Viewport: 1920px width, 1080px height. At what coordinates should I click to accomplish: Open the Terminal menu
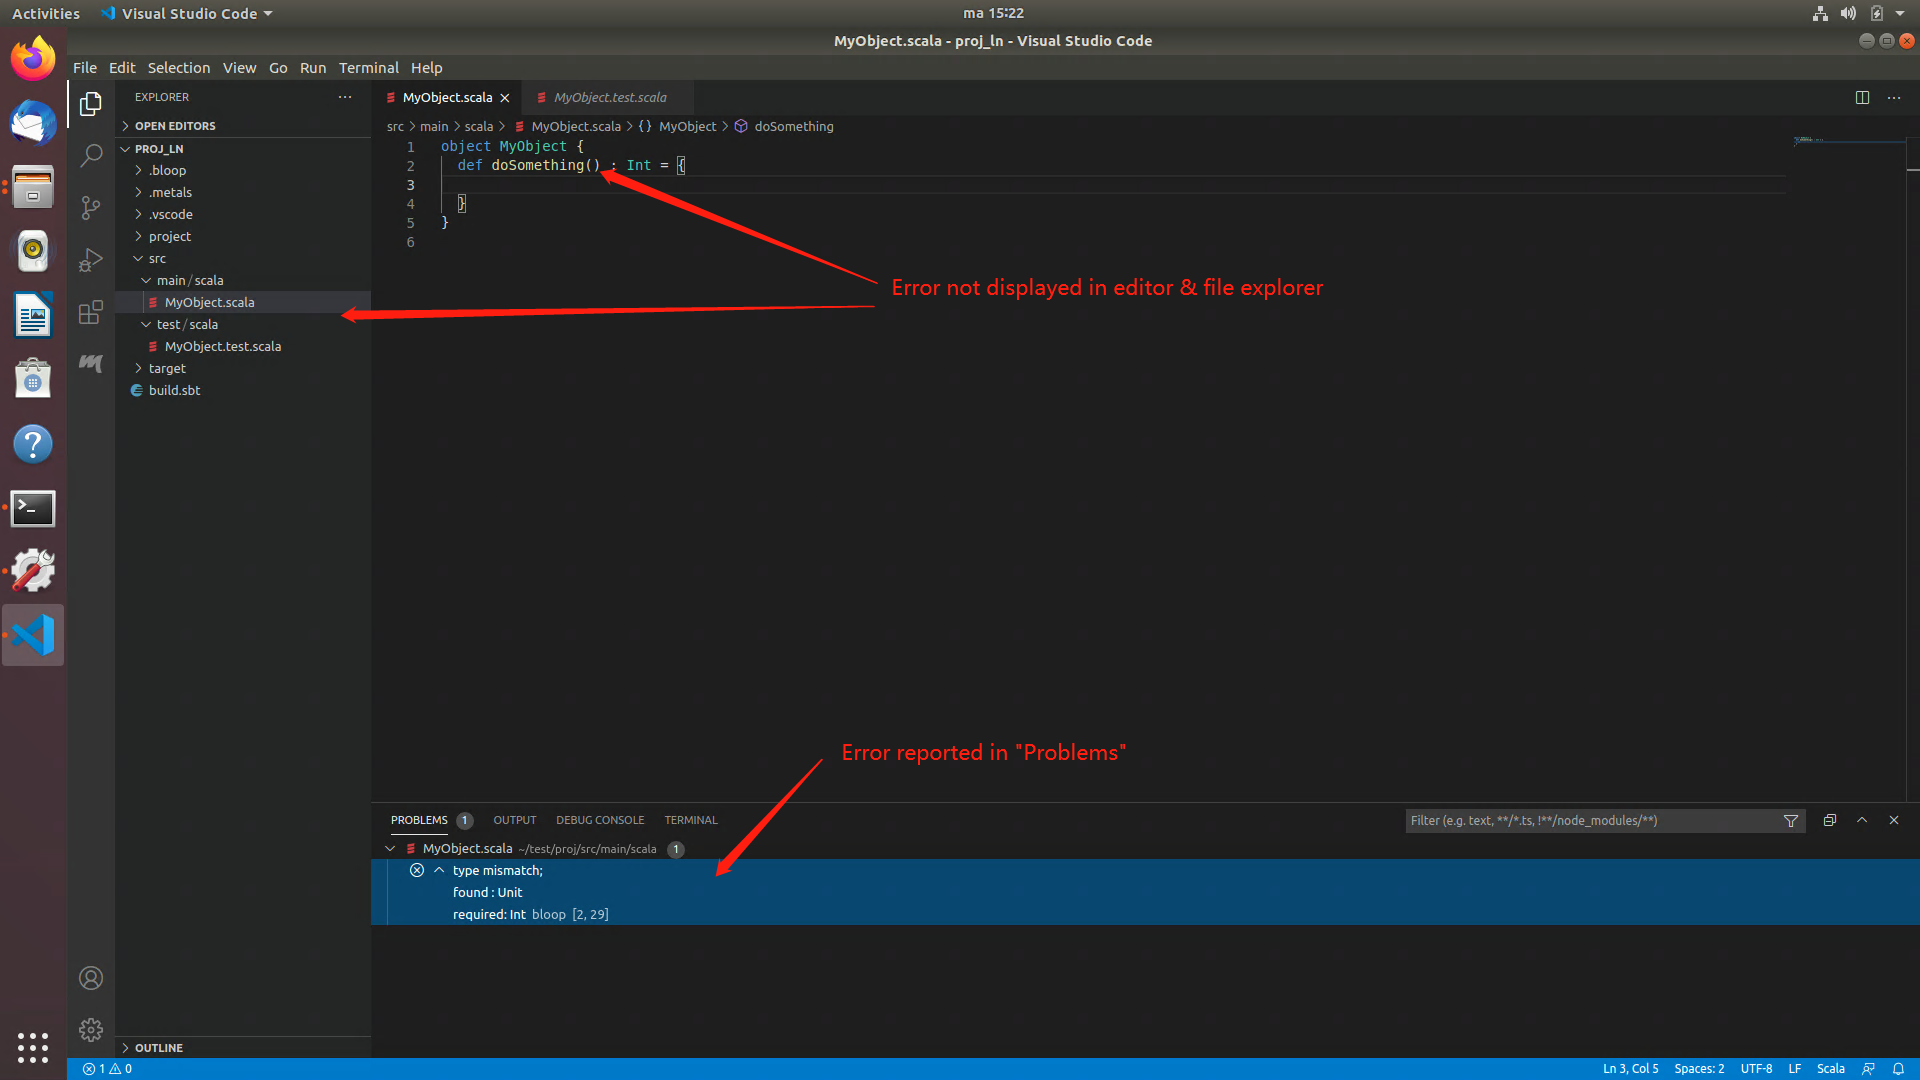pos(369,68)
